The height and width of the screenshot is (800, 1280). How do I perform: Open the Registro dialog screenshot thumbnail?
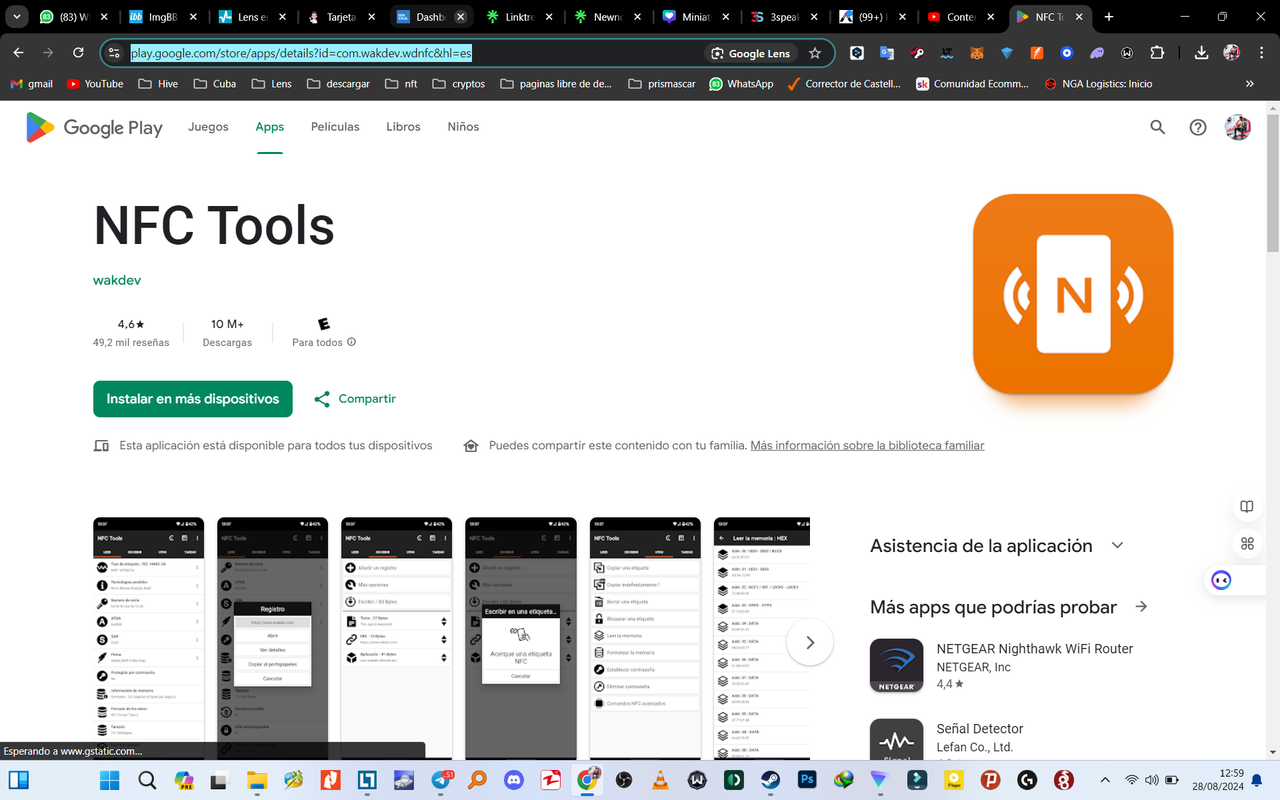click(x=272, y=638)
